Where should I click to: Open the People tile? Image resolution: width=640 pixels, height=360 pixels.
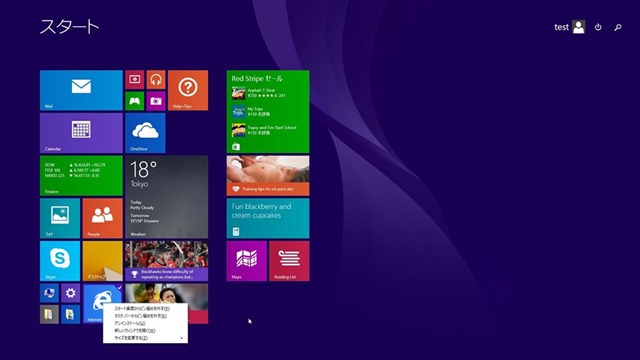pos(102,218)
